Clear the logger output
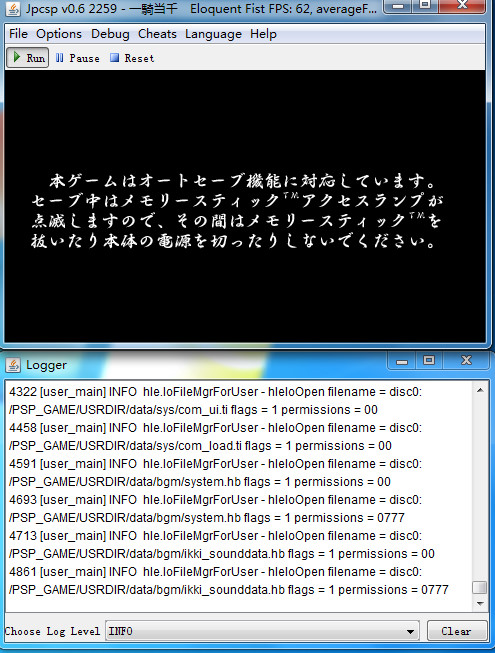The height and width of the screenshot is (653, 495). [457, 631]
